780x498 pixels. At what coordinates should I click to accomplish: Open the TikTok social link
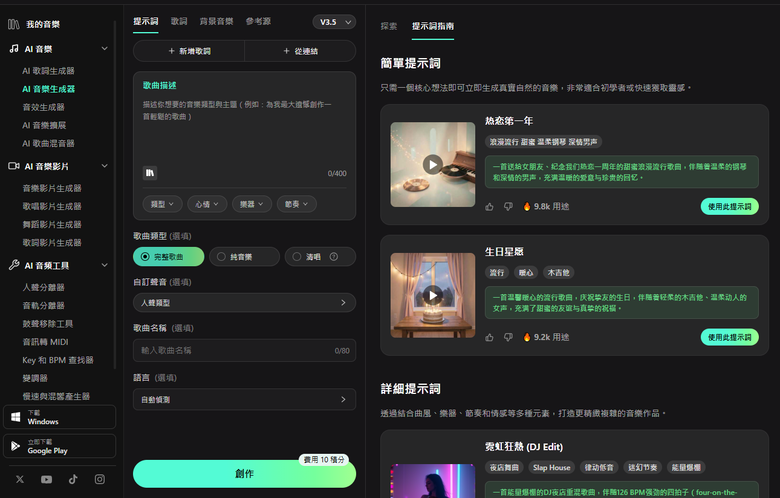click(x=73, y=479)
